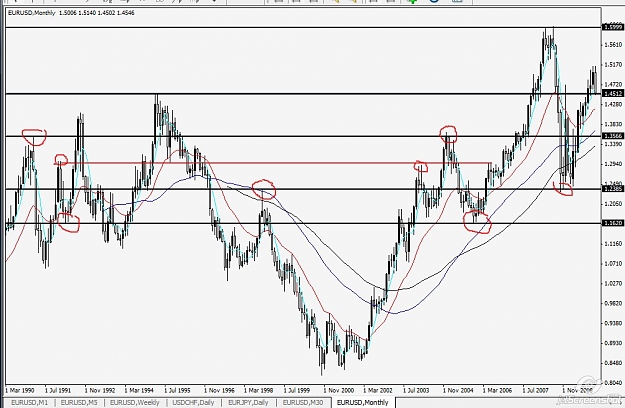Click the 1.3830 price scale value

(x=613, y=124)
